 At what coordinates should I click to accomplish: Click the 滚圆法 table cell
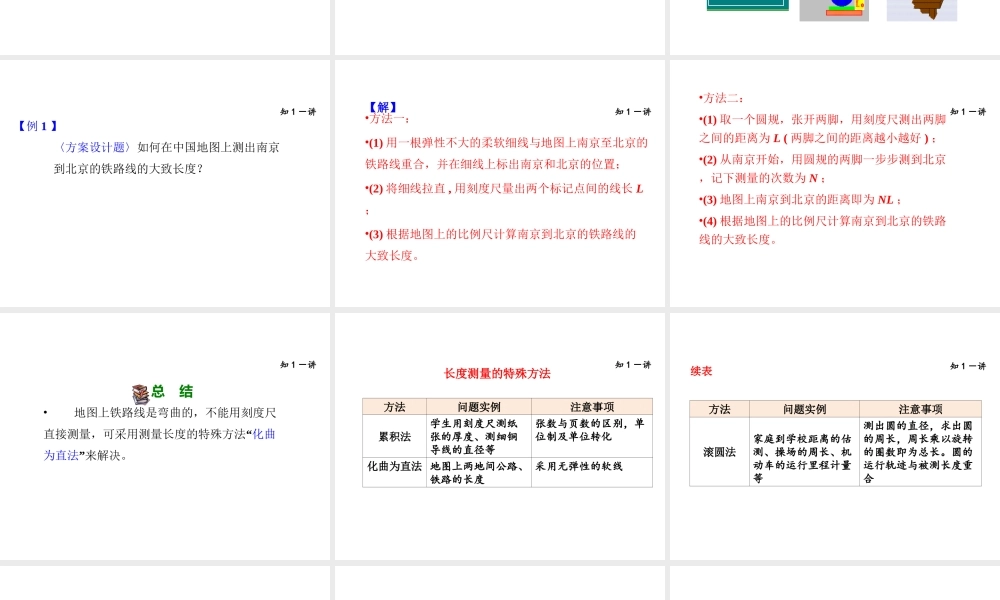[719, 451]
